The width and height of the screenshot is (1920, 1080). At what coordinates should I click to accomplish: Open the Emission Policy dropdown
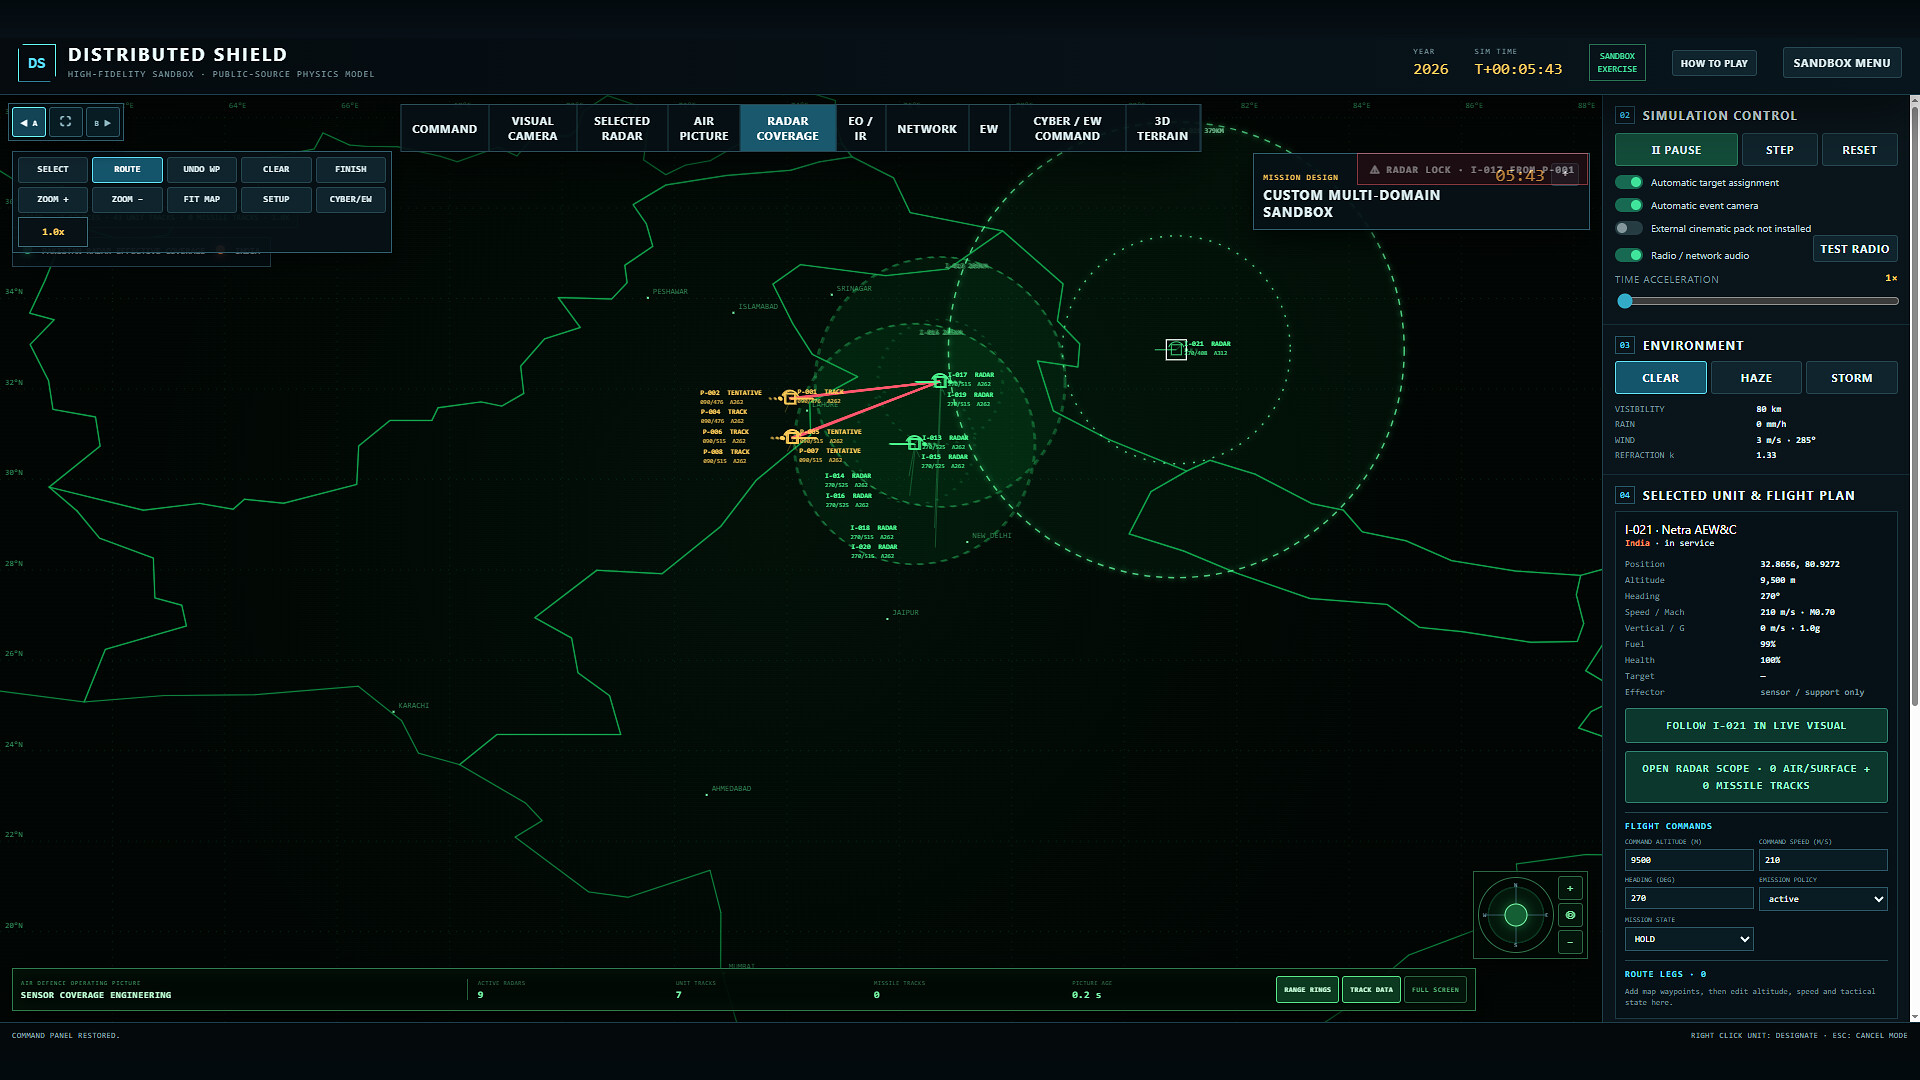(1823, 899)
